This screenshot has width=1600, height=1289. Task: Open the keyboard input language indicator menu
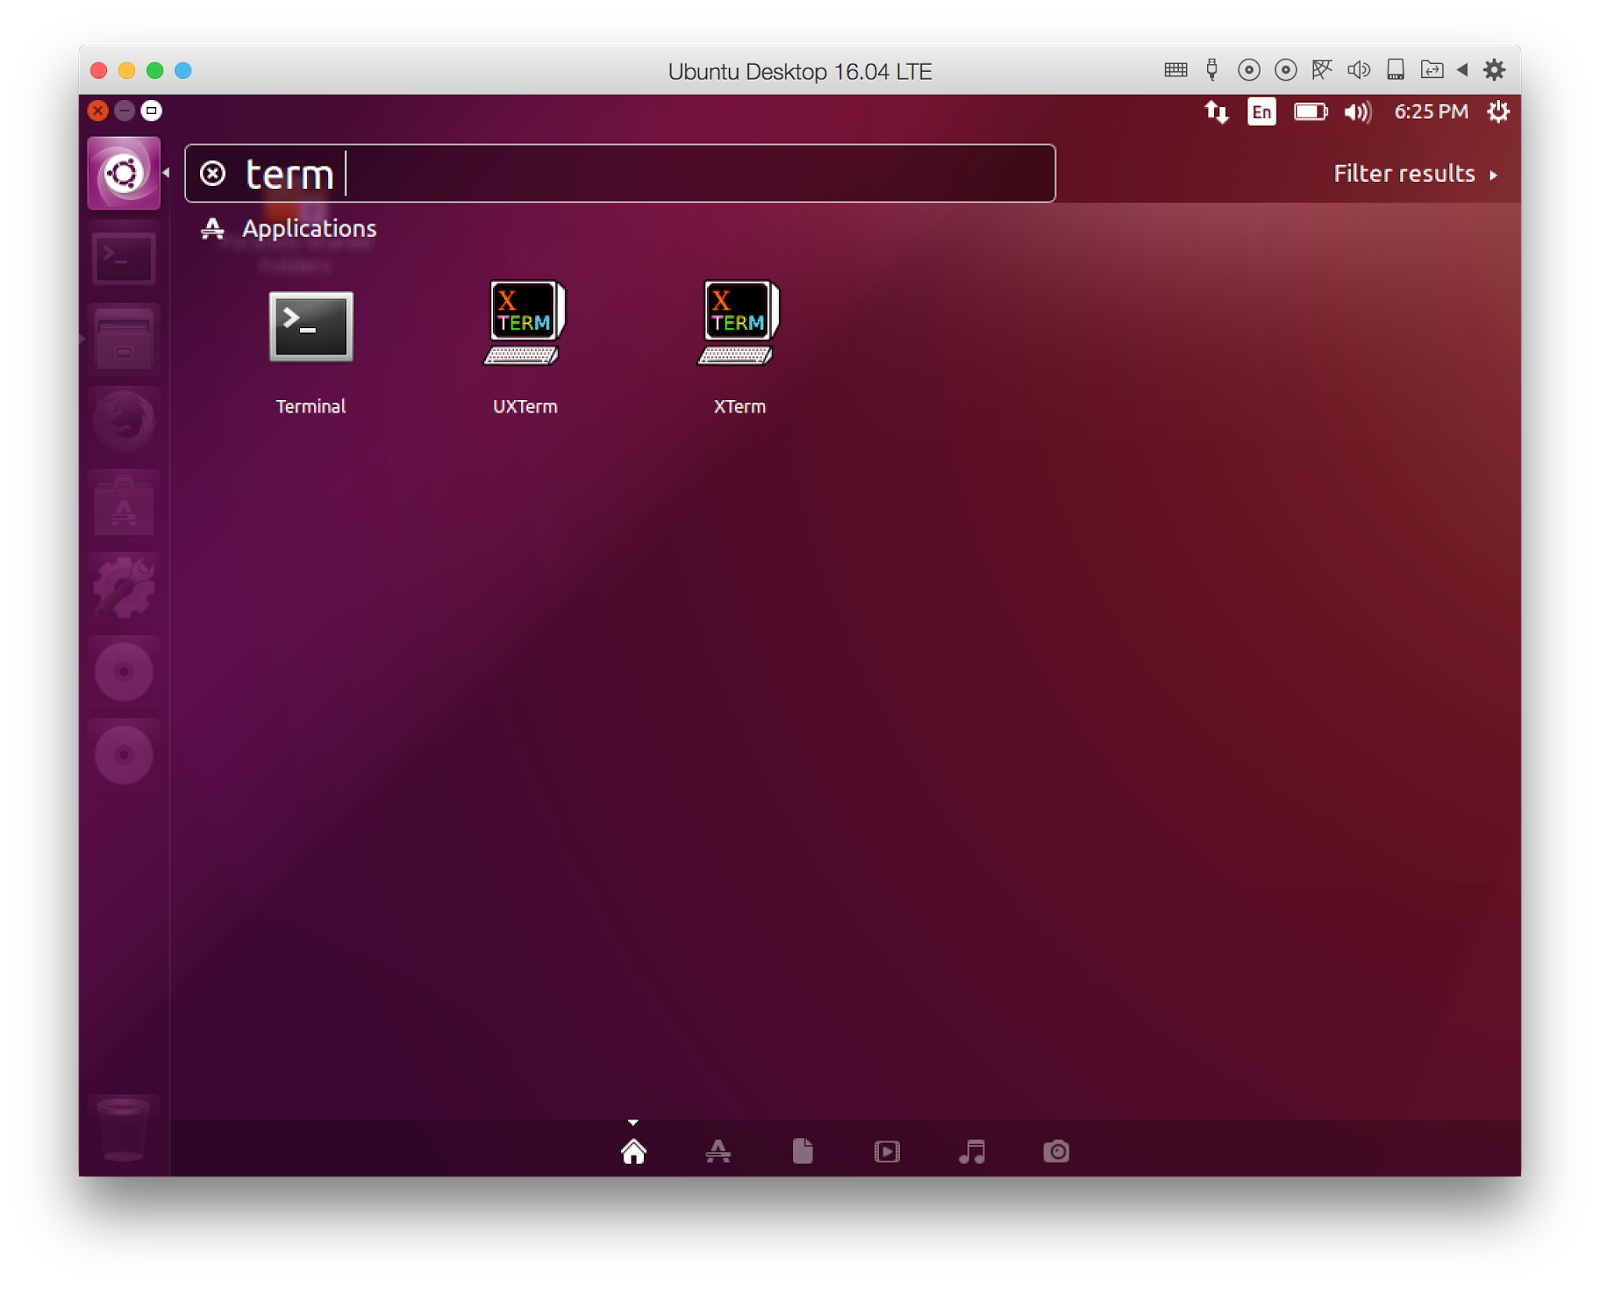[x=1261, y=112]
